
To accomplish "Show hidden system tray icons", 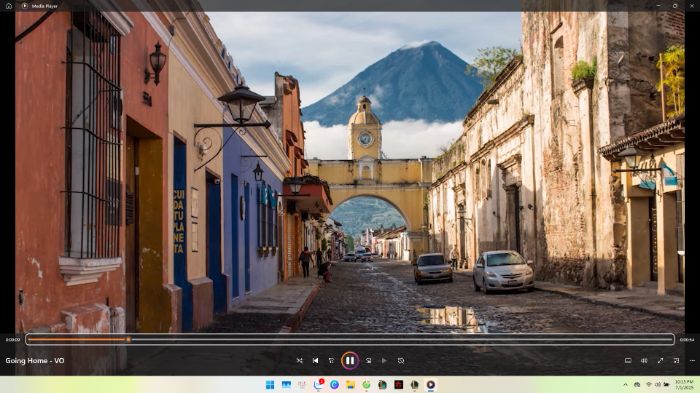I will [x=625, y=385].
